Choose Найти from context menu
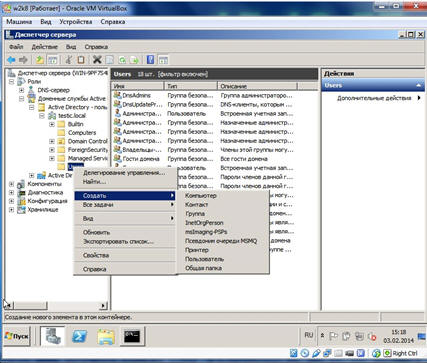 click(x=125, y=182)
